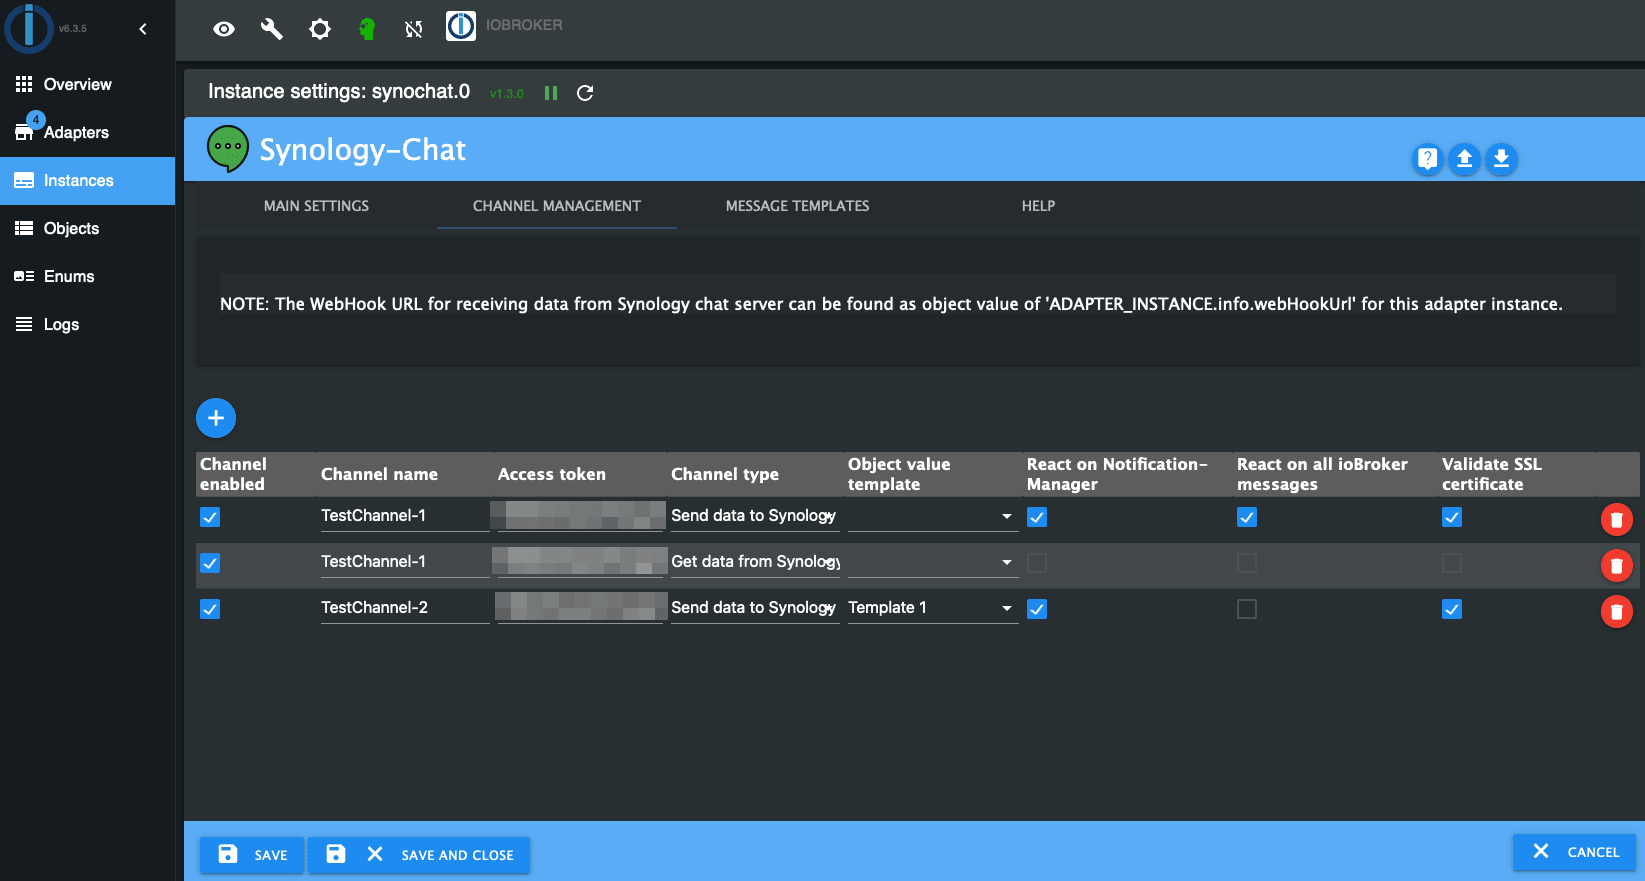Image resolution: width=1645 pixels, height=881 pixels.
Task: Toggle React on Notification-Manager for TestChannel-2
Action: (x=1037, y=609)
